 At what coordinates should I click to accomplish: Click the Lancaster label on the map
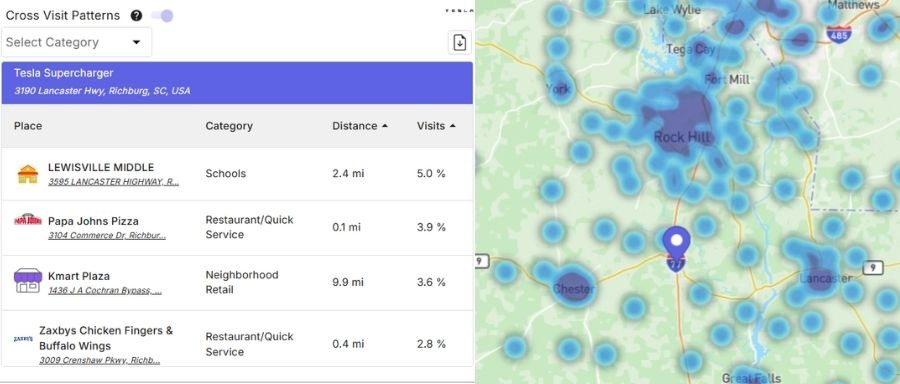pyautogui.click(x=825, y=278)
